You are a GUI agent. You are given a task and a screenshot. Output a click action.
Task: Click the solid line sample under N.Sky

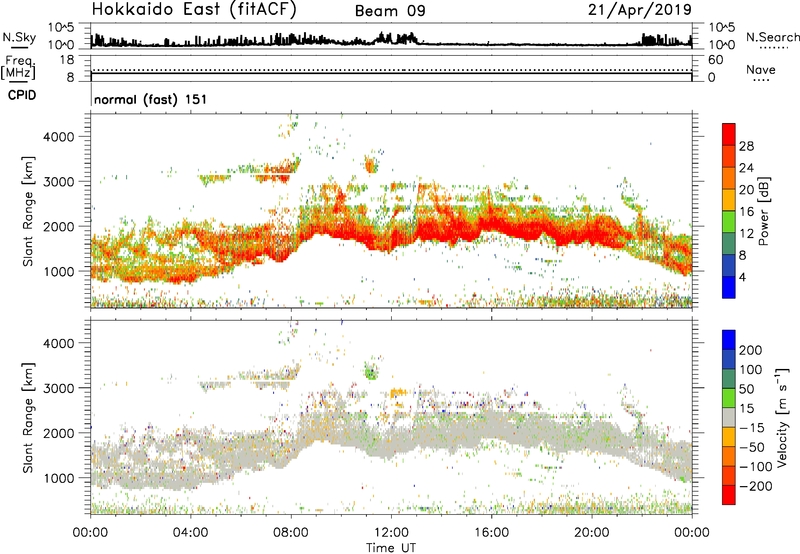tap(19, 48)
